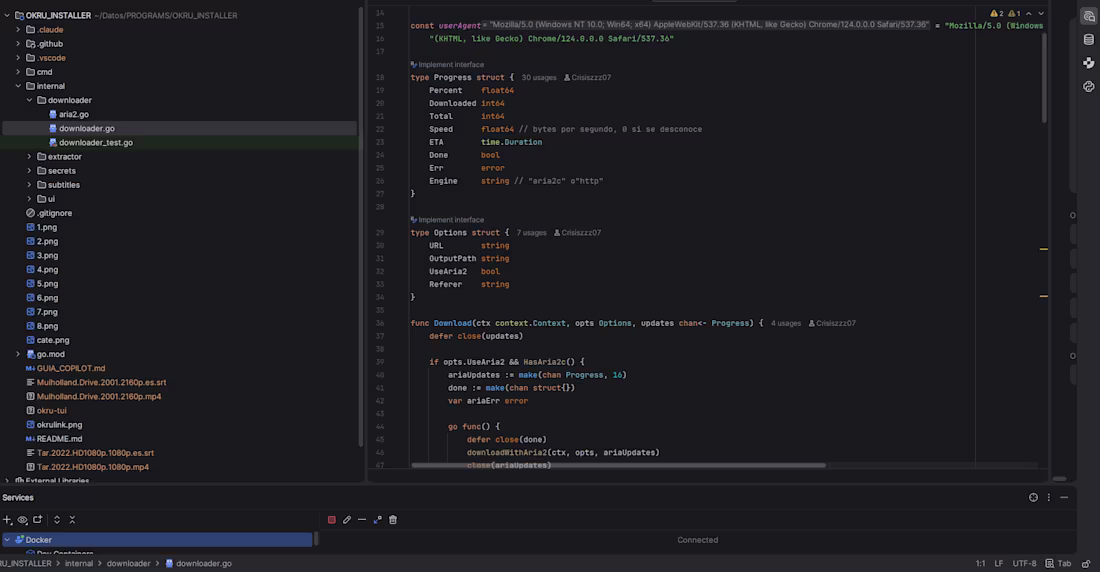Click the trash delete icon in Services

(x=393, y=520)
